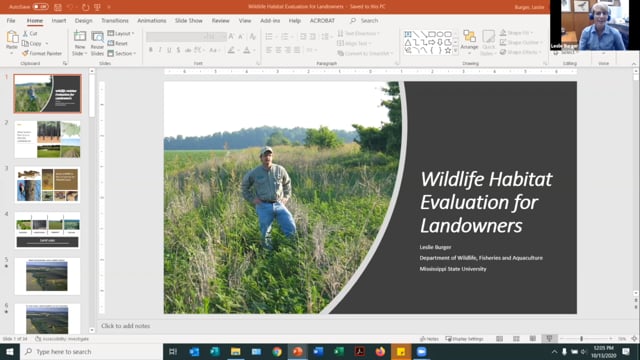The image size is (640, 360).
Task: Open the text highlight color picker
Action: [231, 50]
